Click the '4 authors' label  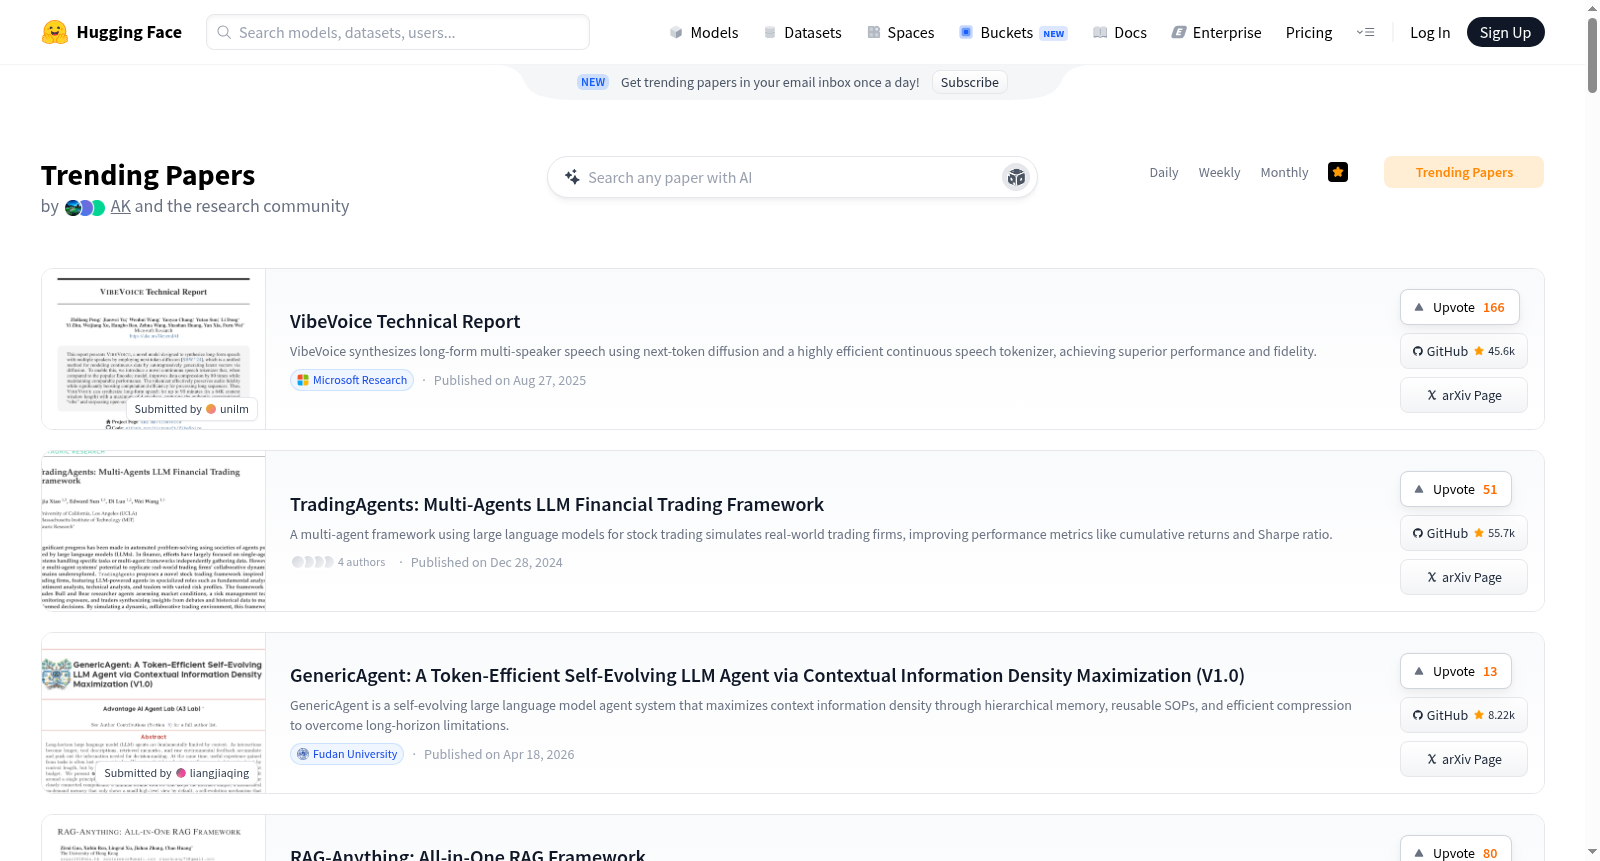click(361, 562)
